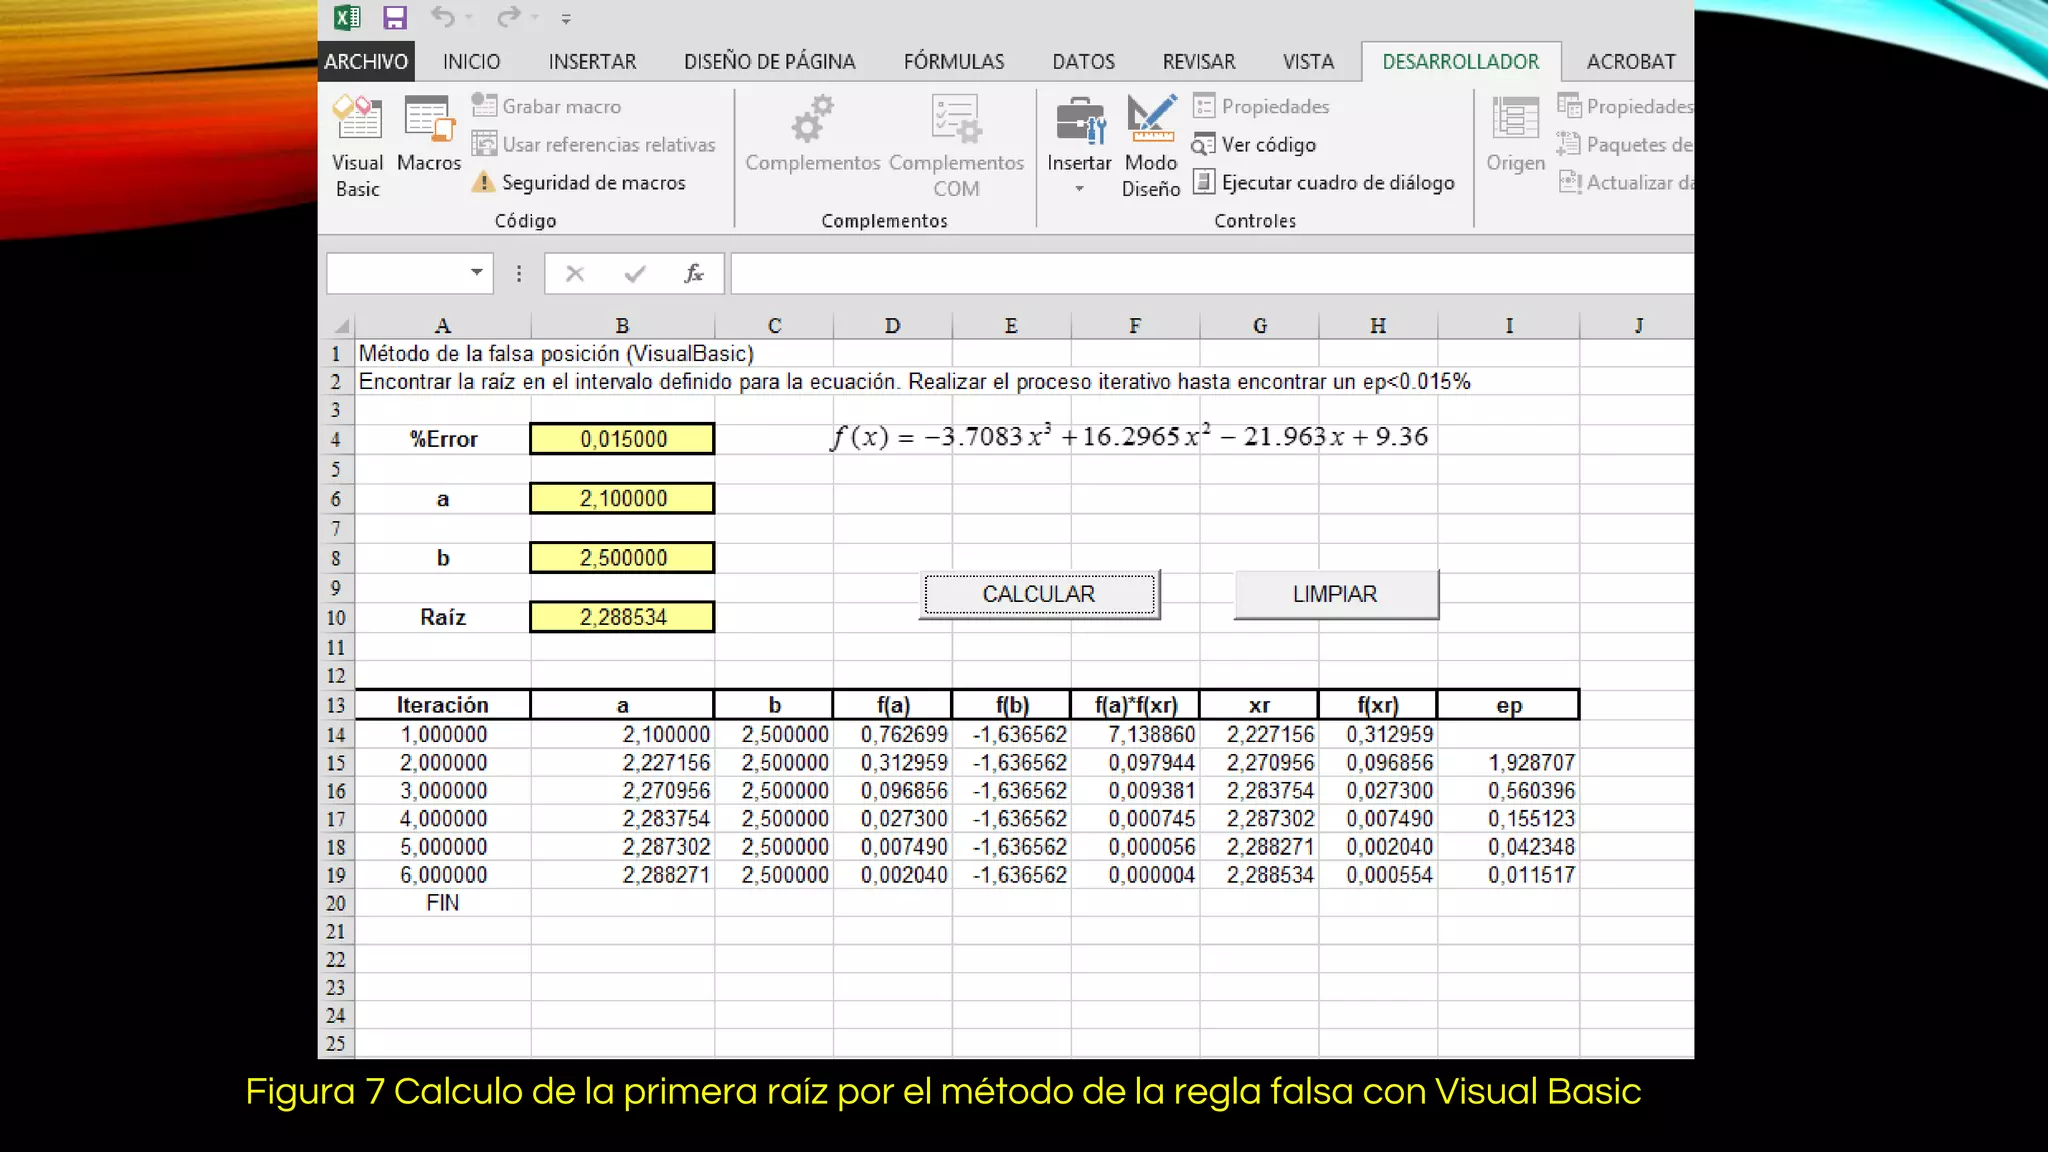Select the Raíz result cell 2,288534
Image resolution: width=2048 pixels, height=1152 pixels.
pos(622,617)
